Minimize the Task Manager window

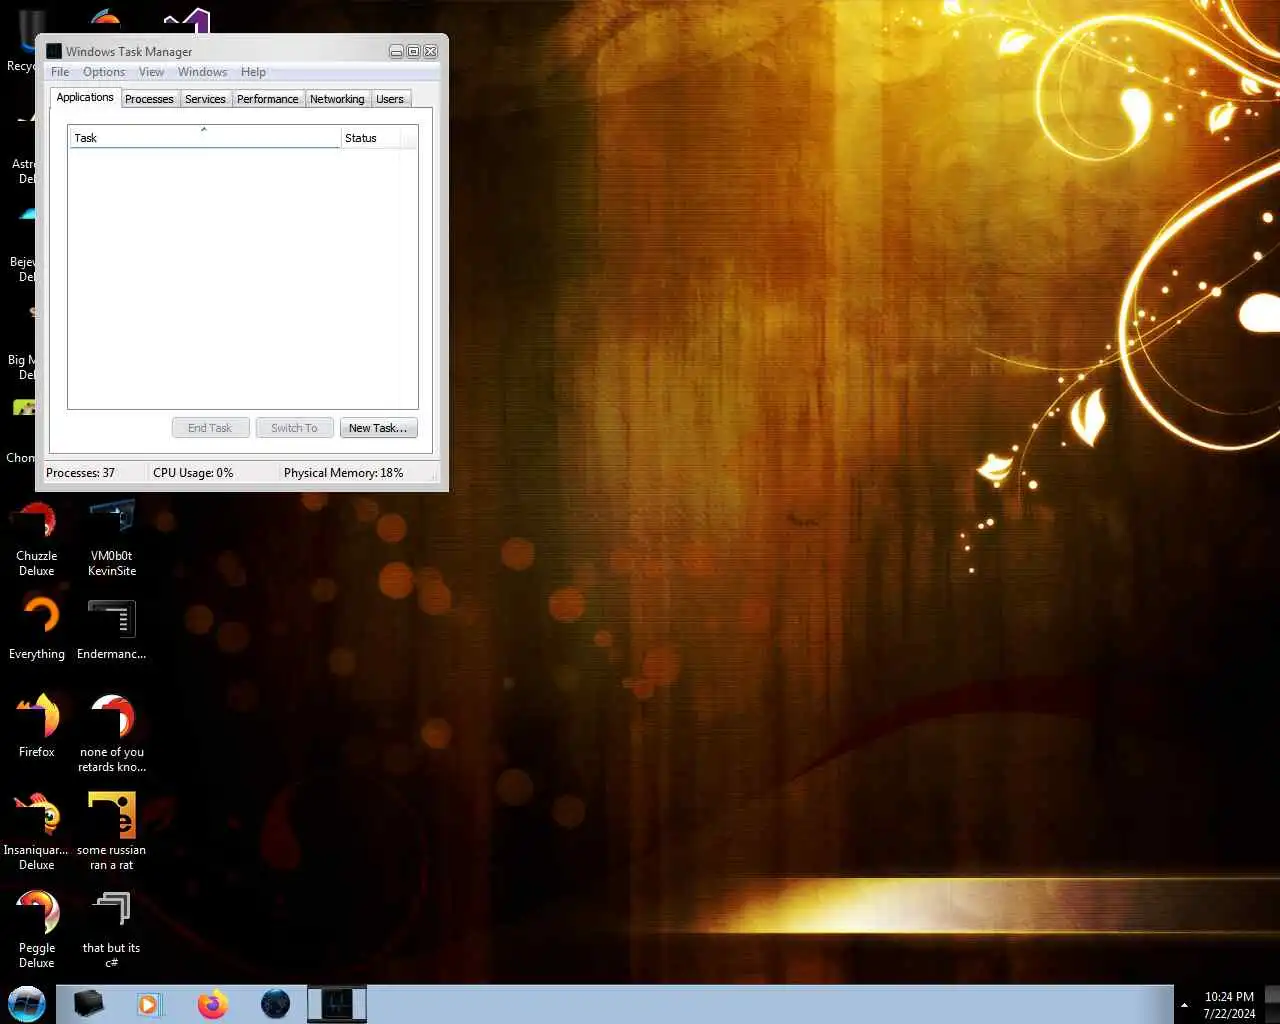(396, 51)
